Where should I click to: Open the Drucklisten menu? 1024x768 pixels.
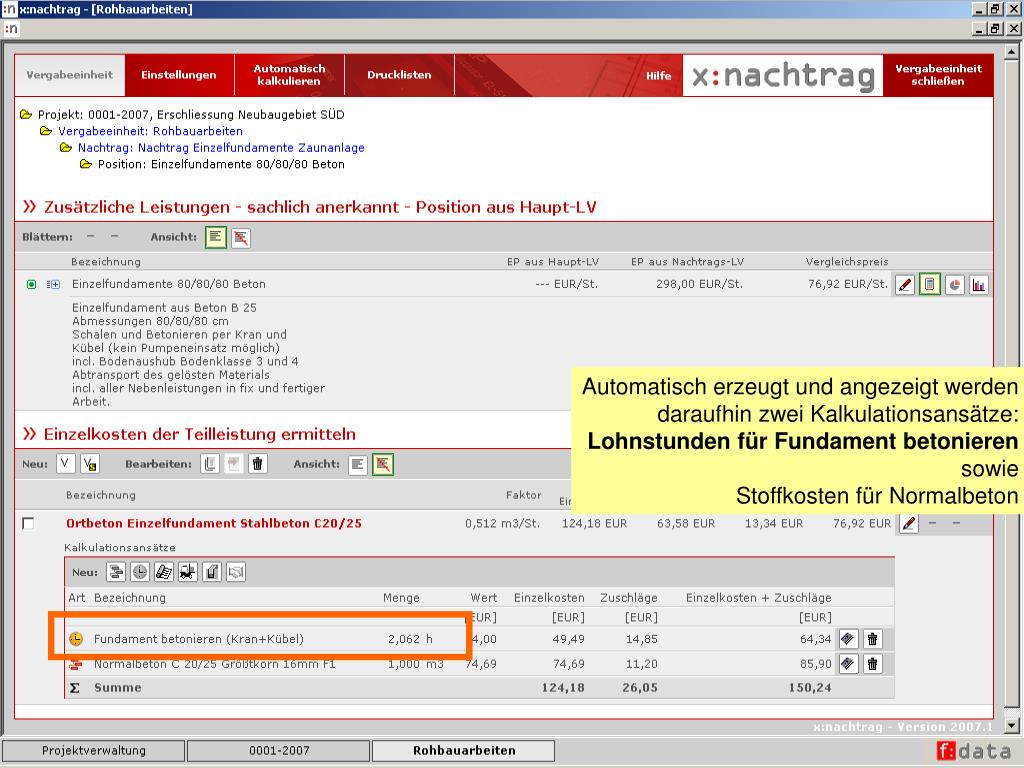click(399, 75)
